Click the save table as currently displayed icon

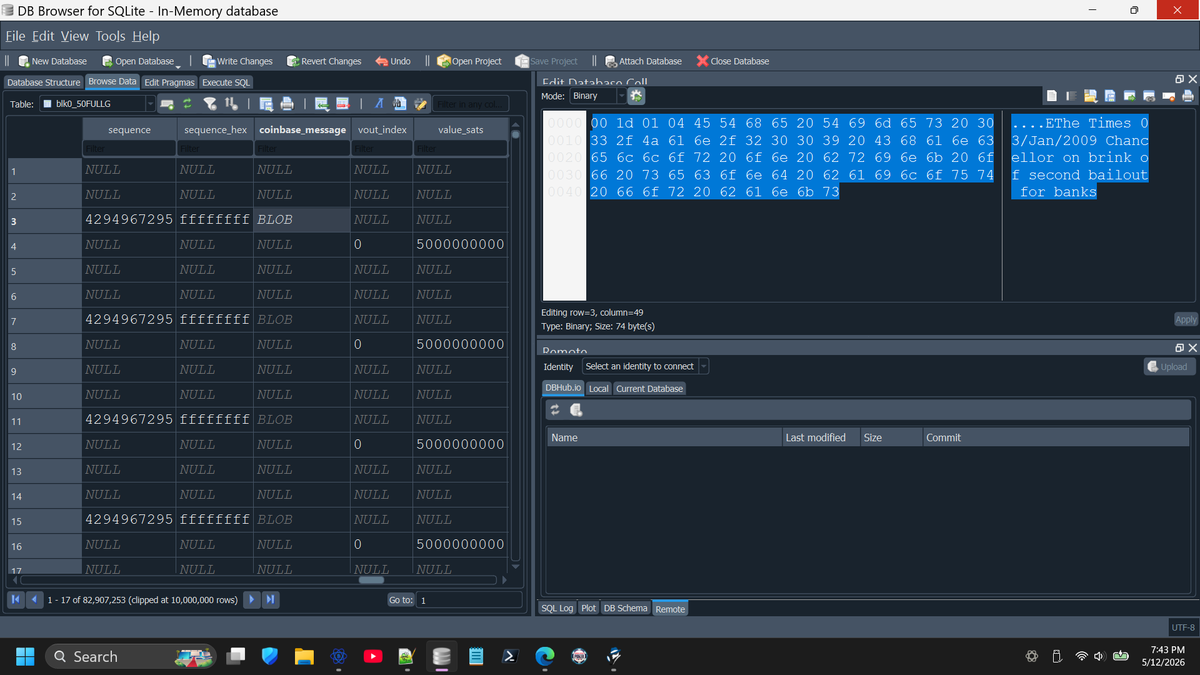pyautogui.click(x=266, y=104)
